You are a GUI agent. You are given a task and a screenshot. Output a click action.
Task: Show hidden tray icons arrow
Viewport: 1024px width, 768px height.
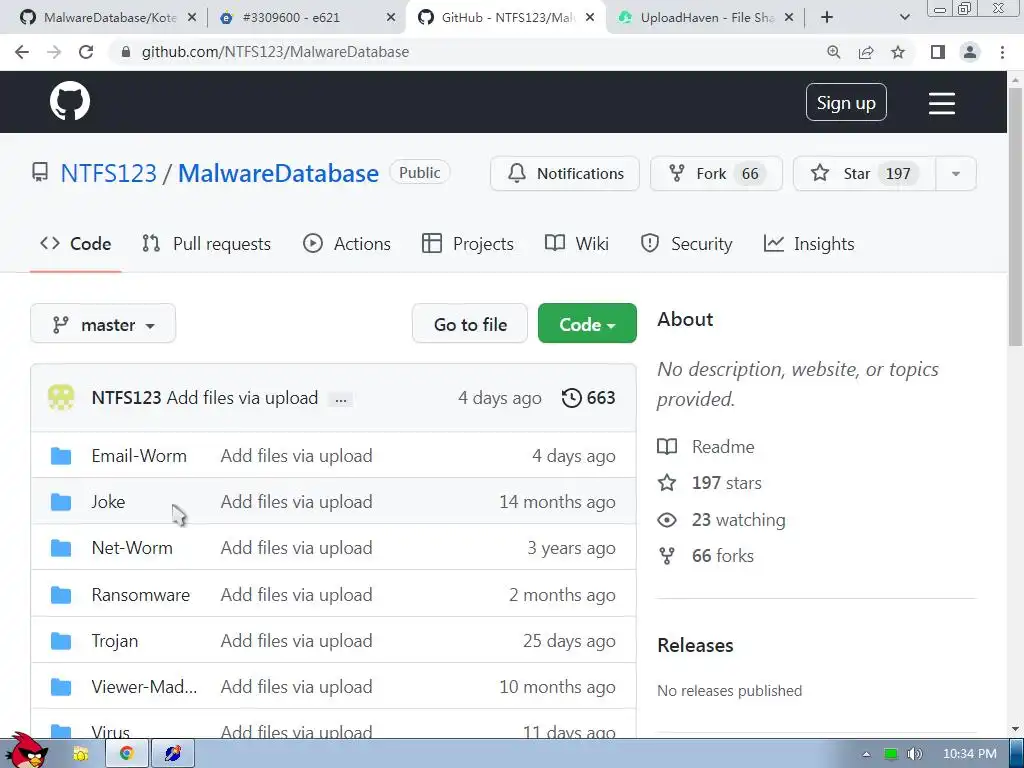[866, 754]
